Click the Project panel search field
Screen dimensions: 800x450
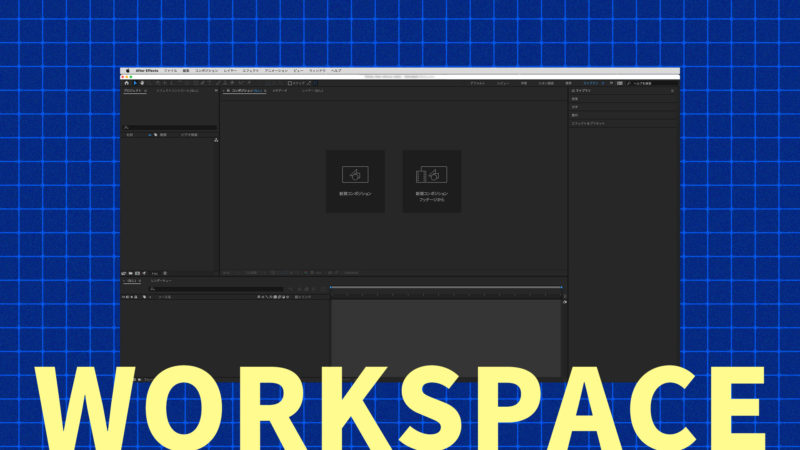click(x=170, y=127)
